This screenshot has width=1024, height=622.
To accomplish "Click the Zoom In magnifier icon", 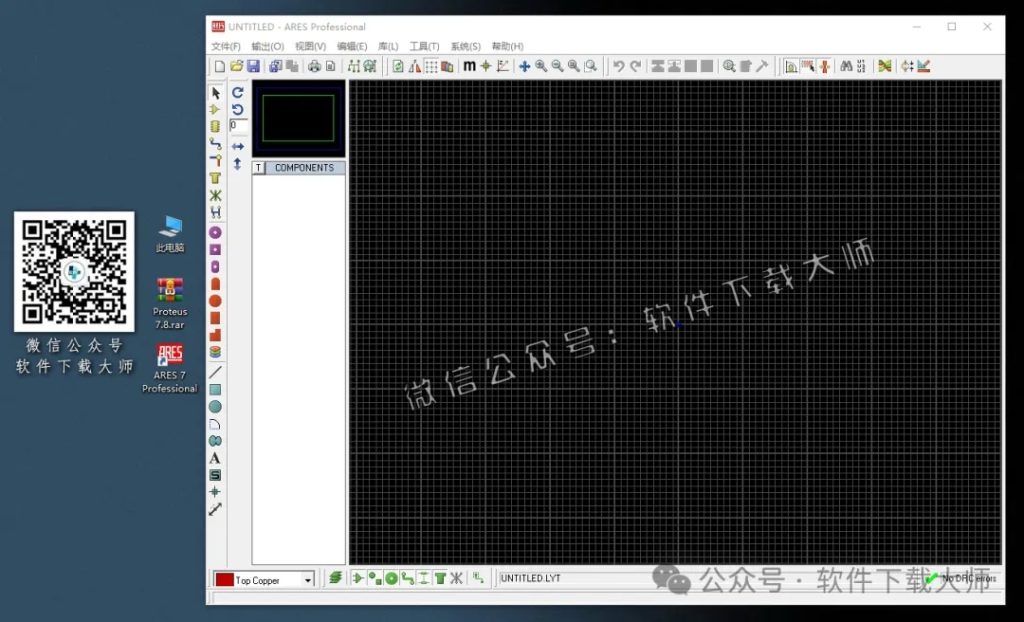I will click(539, 66).
